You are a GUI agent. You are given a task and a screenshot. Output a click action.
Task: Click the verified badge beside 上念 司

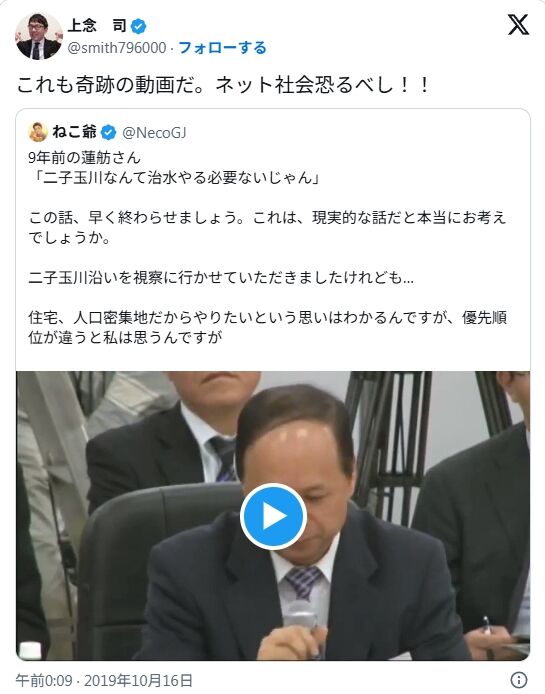(x=139, y=26)
